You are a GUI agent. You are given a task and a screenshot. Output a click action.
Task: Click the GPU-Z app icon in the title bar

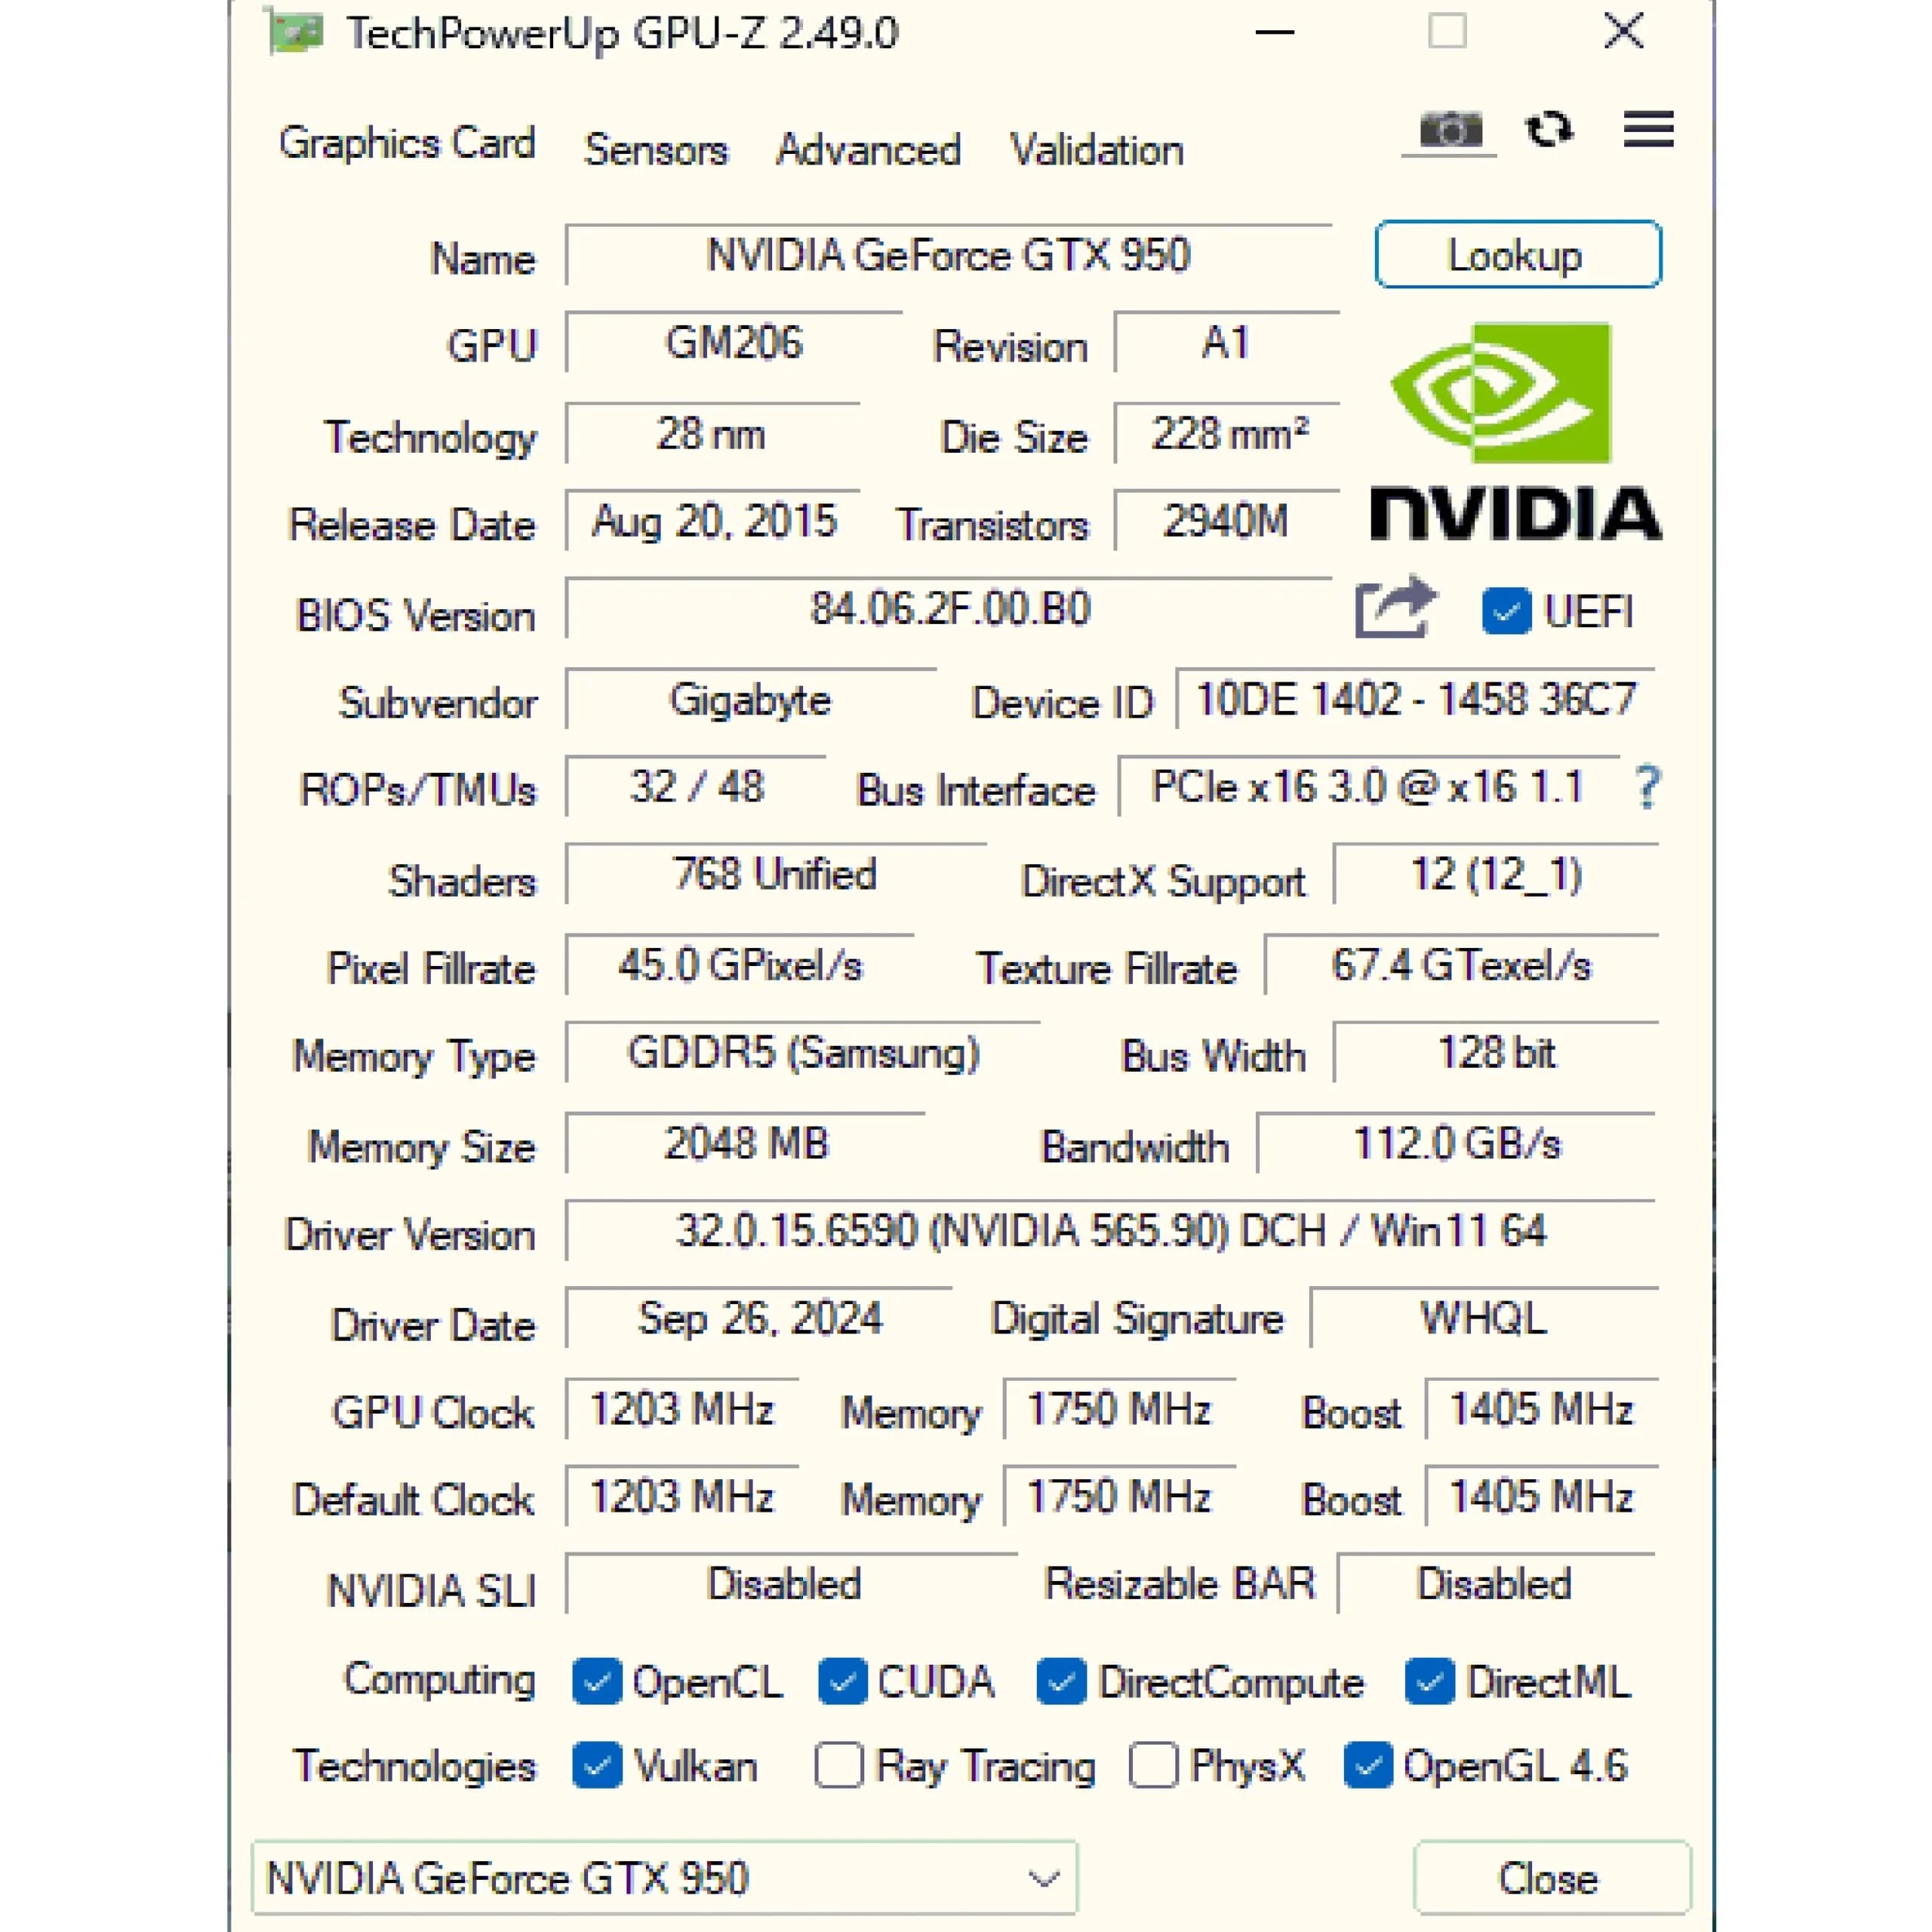[x=294, y=32]
